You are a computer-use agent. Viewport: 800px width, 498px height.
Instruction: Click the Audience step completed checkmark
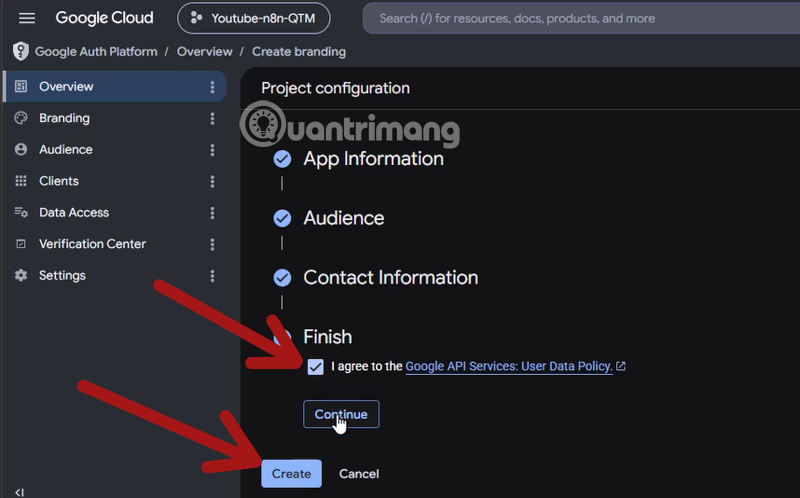282,218
